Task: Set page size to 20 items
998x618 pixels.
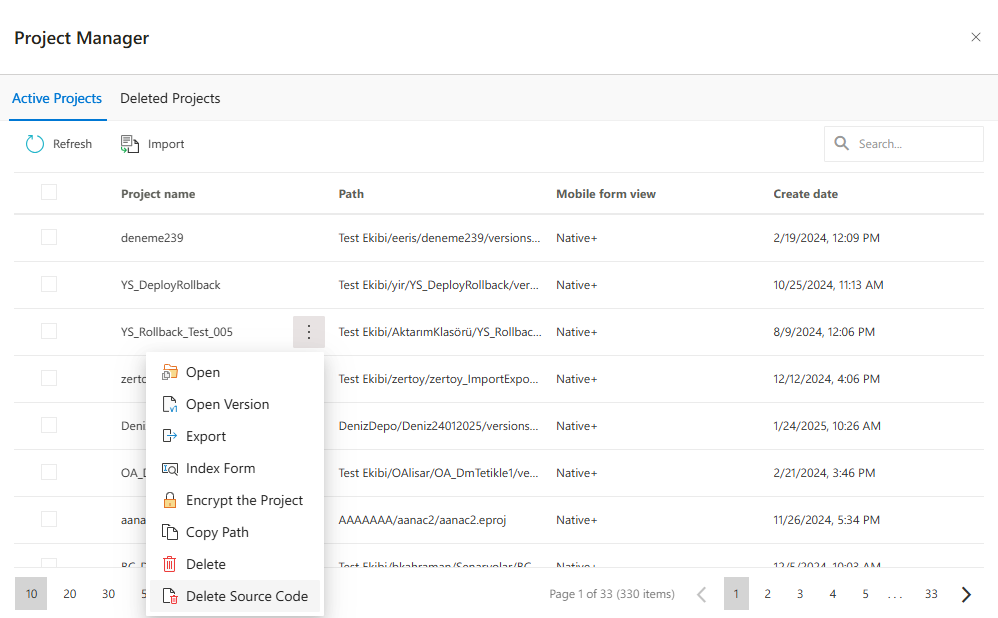Action: tap(70, 594)
